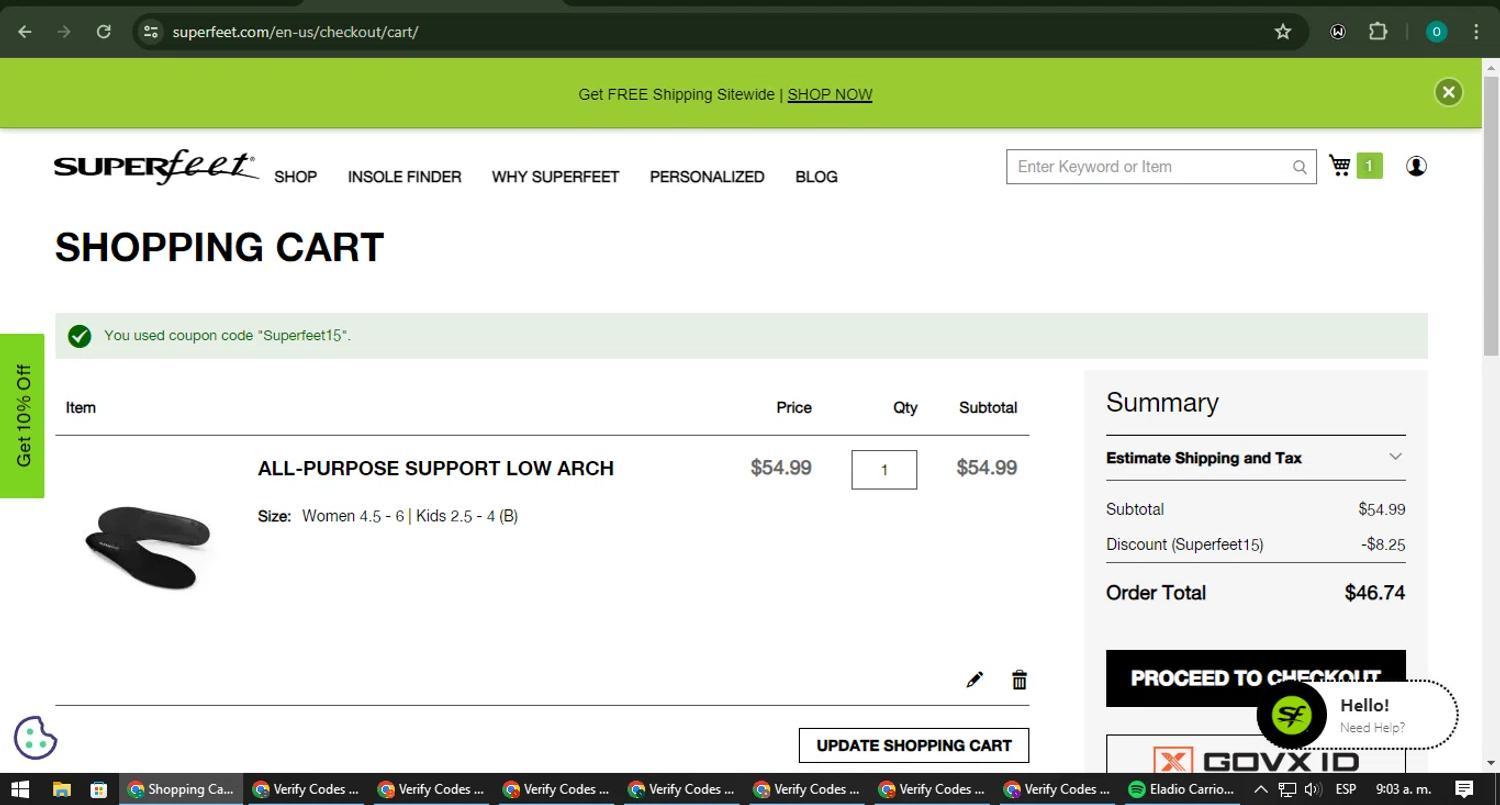Click Update Shopping Cart
This screenshot has height=805, width=1500.
coord(914,745)
